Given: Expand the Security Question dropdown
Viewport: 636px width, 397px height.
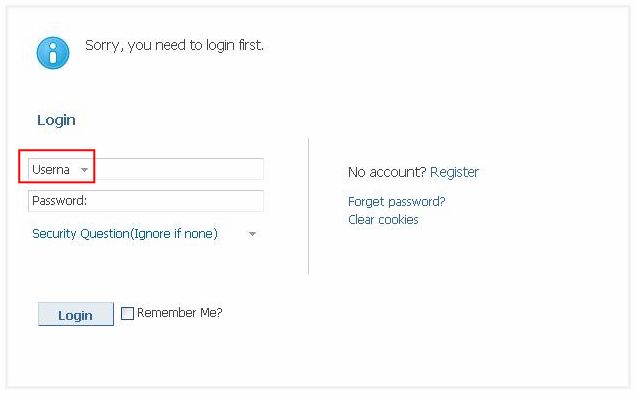Looking at the screenshot, I should click(x=144, y=234).
